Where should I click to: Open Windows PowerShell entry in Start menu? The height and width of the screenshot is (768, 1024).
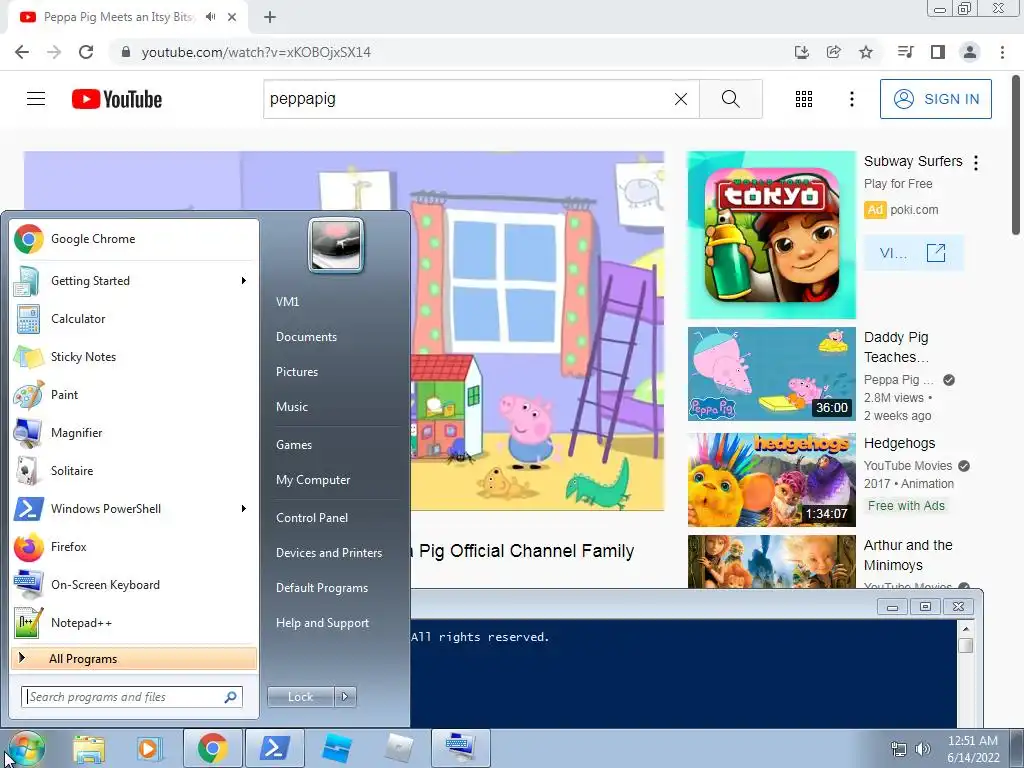134,509
